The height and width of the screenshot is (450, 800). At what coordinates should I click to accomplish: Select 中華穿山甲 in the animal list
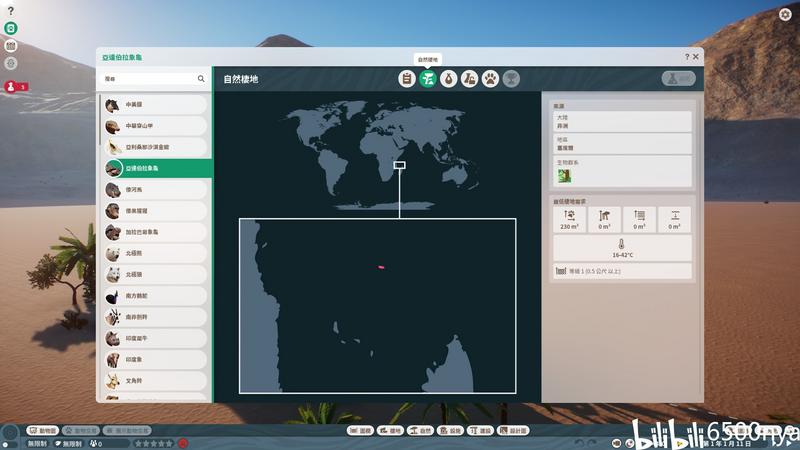pyautogui.click(x=156, y=126)
